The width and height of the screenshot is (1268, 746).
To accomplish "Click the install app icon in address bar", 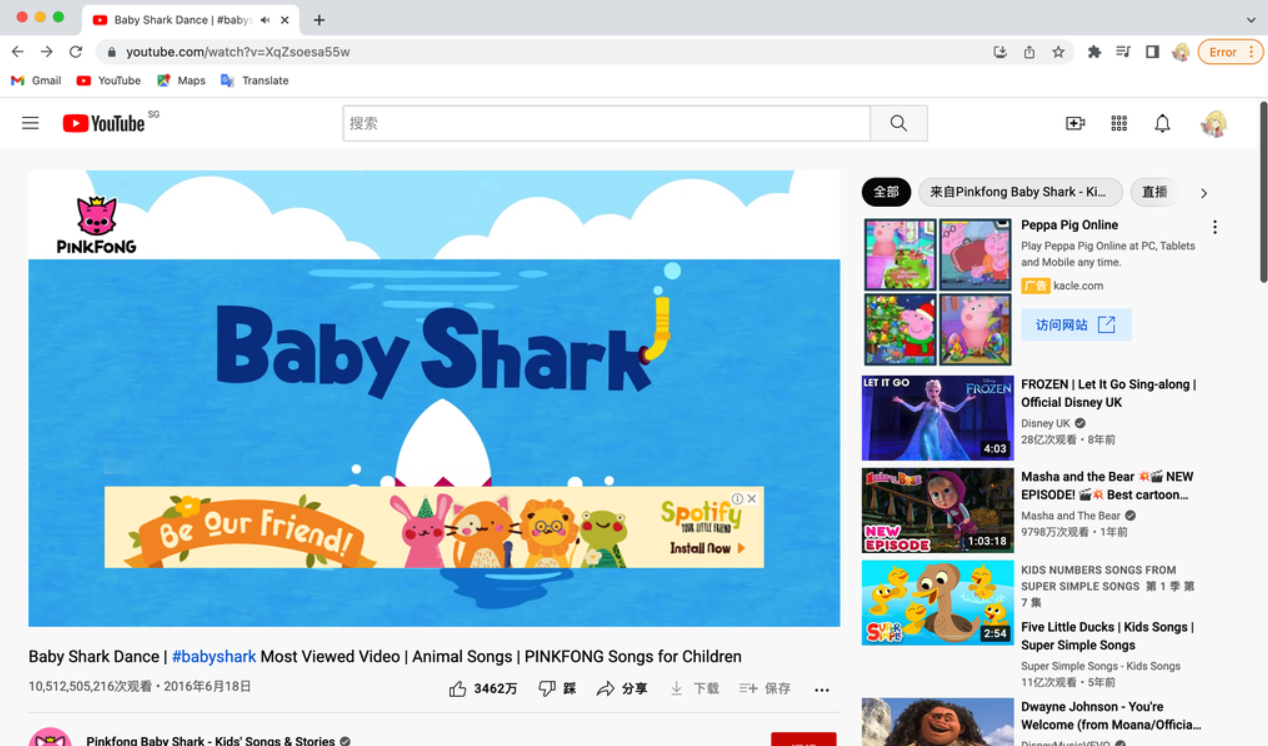I will [x=1000, y=52].
